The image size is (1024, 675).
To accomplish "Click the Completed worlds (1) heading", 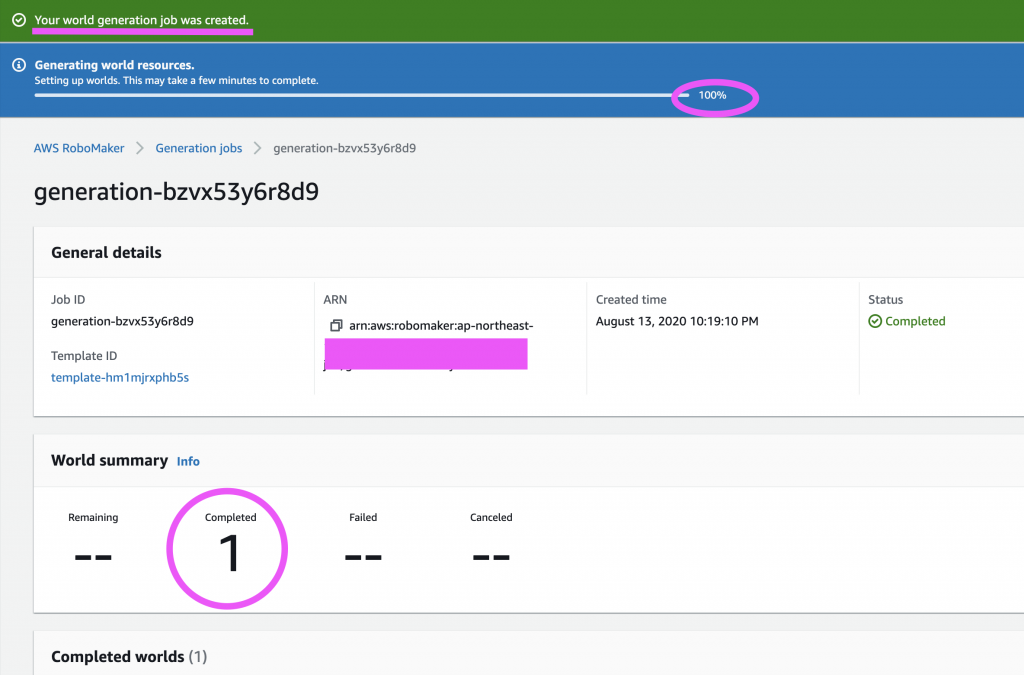I will pyautogui.click(x=129, y=657).
